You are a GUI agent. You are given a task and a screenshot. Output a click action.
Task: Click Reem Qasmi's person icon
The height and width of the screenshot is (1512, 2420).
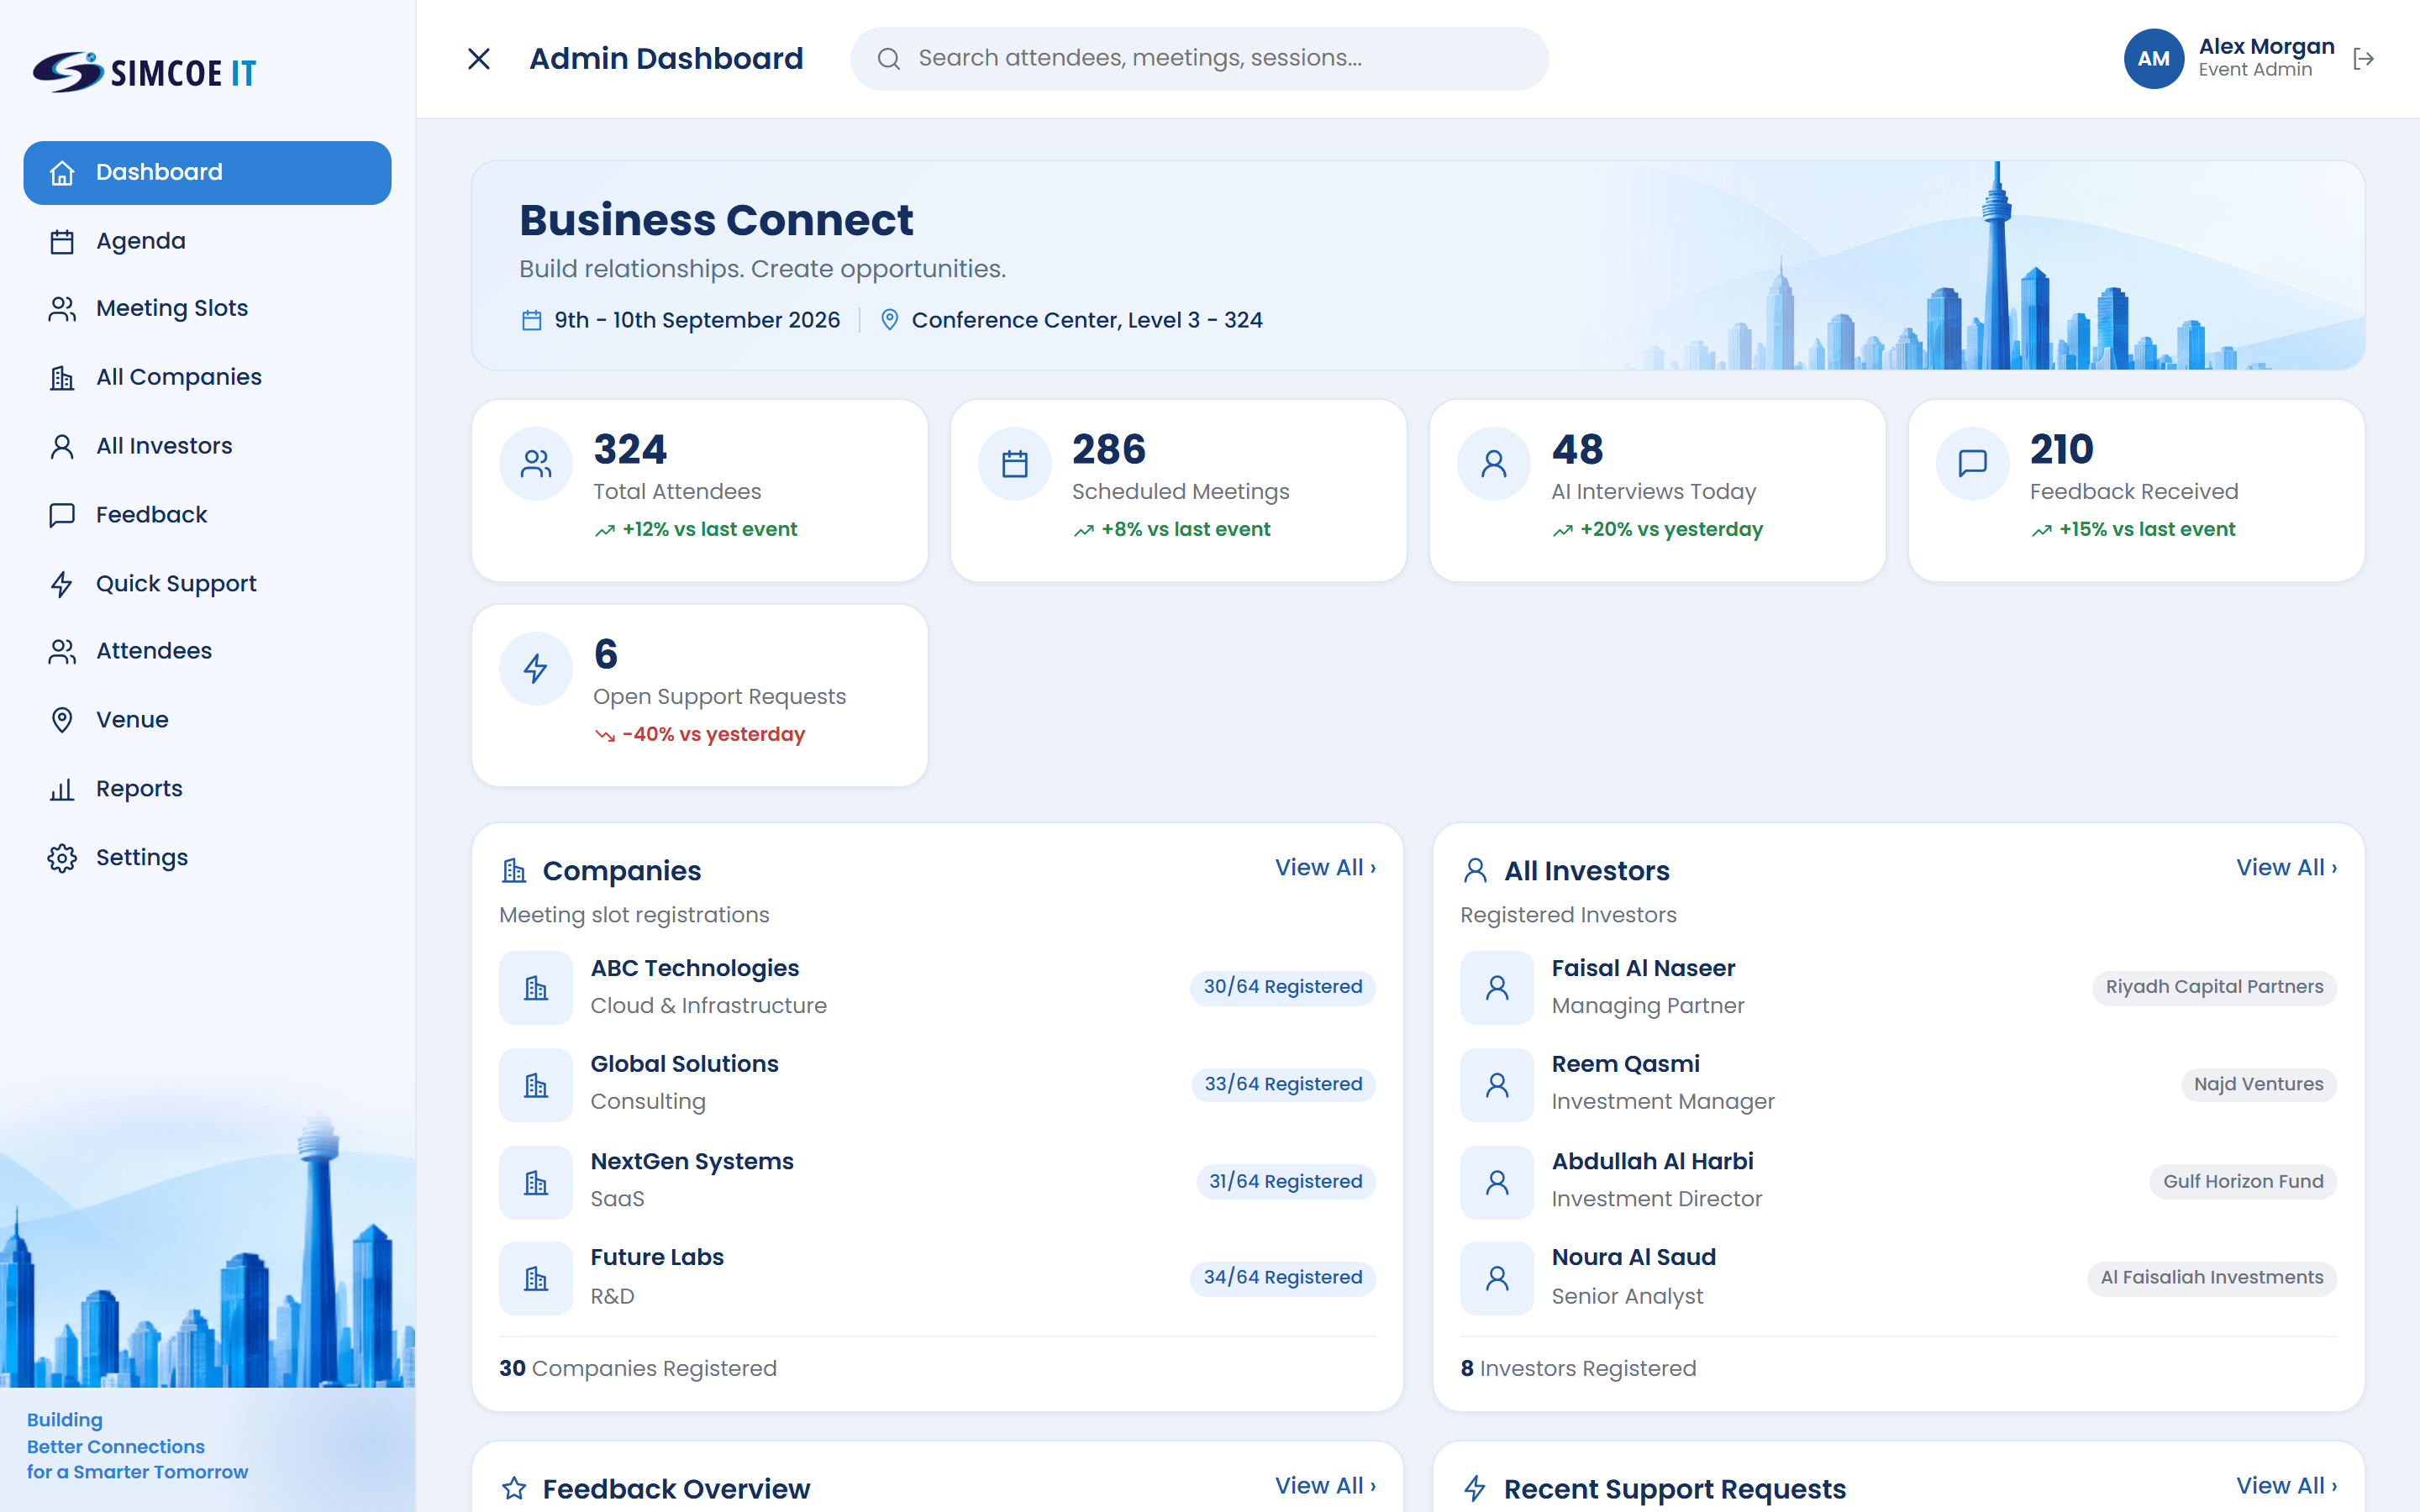point(1497,1085)
